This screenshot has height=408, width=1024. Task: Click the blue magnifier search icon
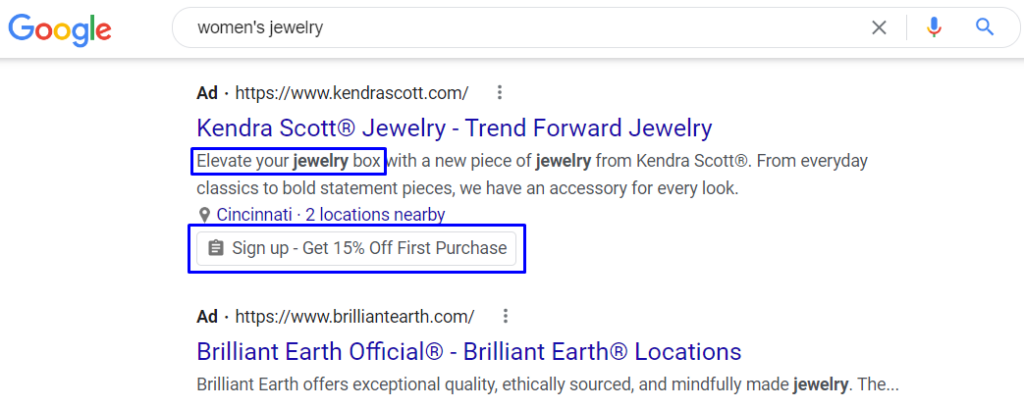pyautogui.click(x=984, y=27)
